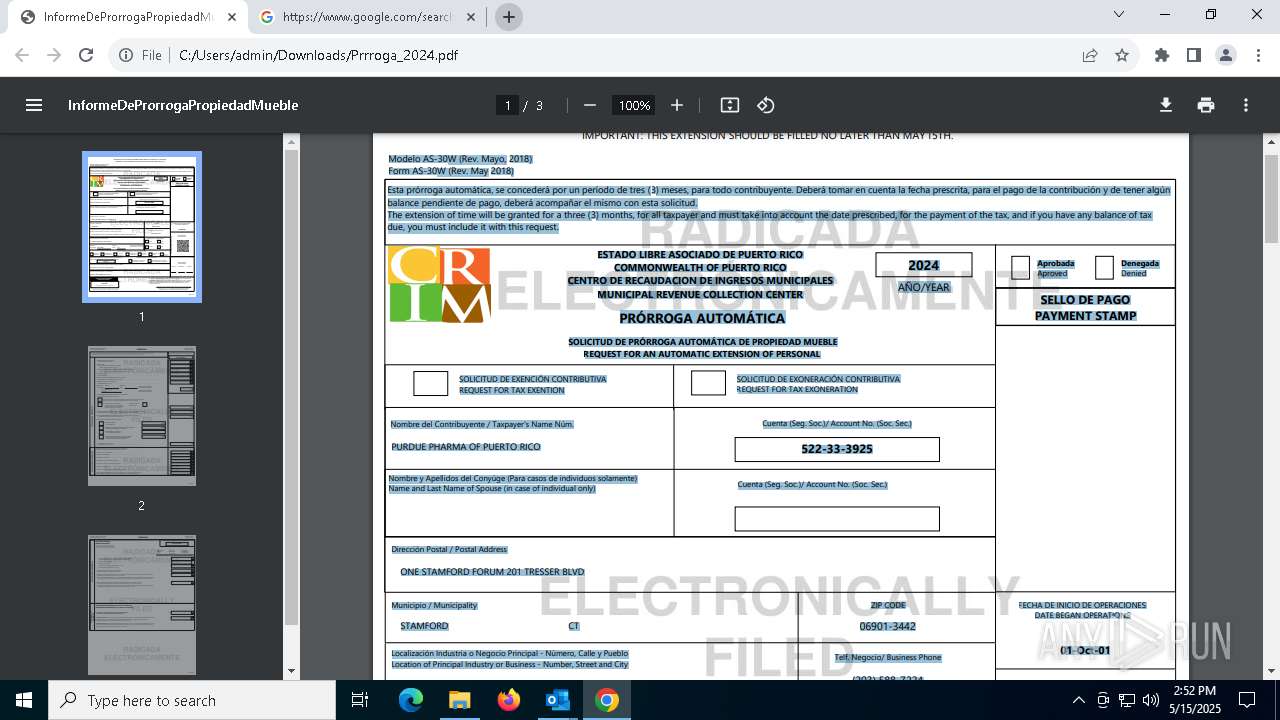Open network settings tray icon
This screenshot has height=720, width=1280.
(1127, 700)
